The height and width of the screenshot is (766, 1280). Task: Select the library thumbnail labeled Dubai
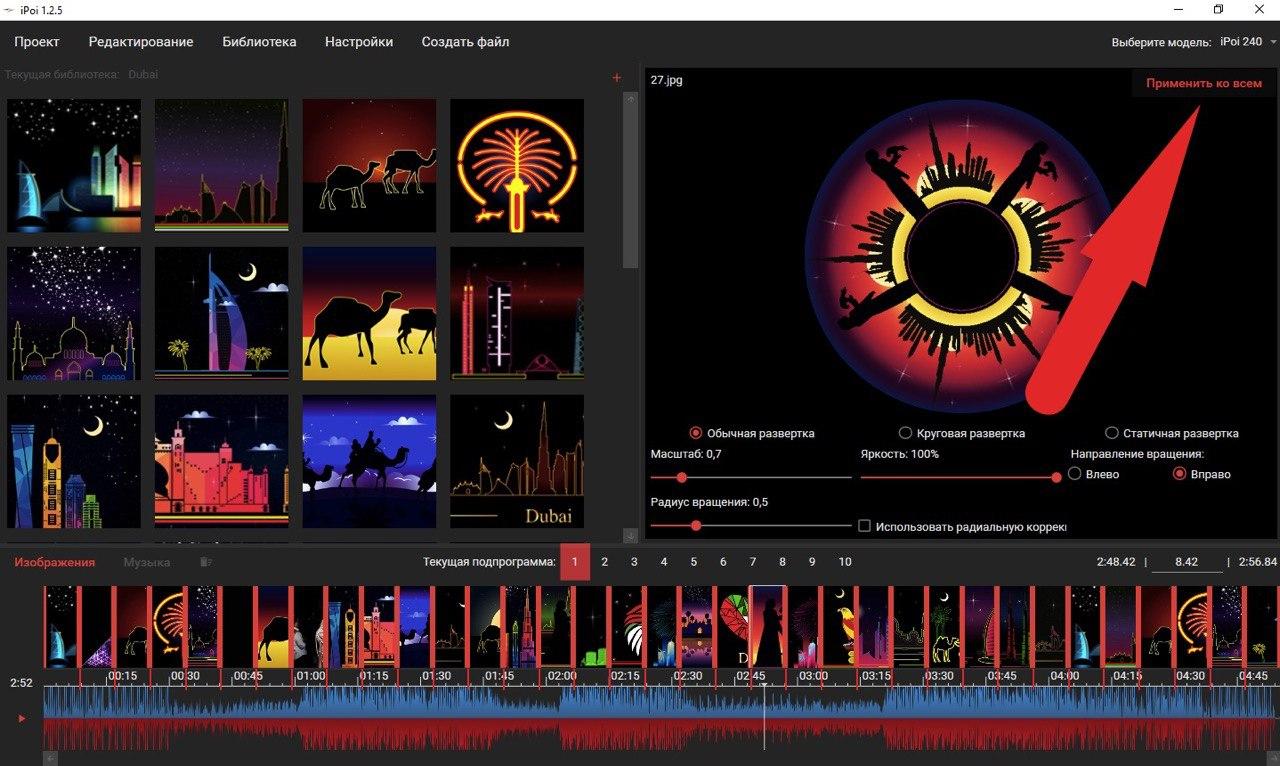pyautogui.click(x=517, y=461)
